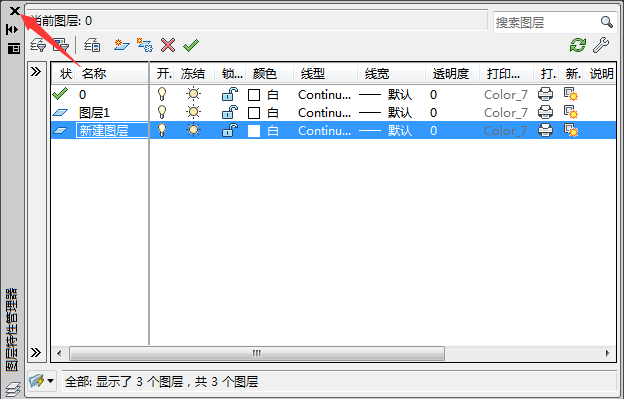Click New Layer Frozen in Viewports icon
Screen dimensions: 624x399
(x=144, y=45)
